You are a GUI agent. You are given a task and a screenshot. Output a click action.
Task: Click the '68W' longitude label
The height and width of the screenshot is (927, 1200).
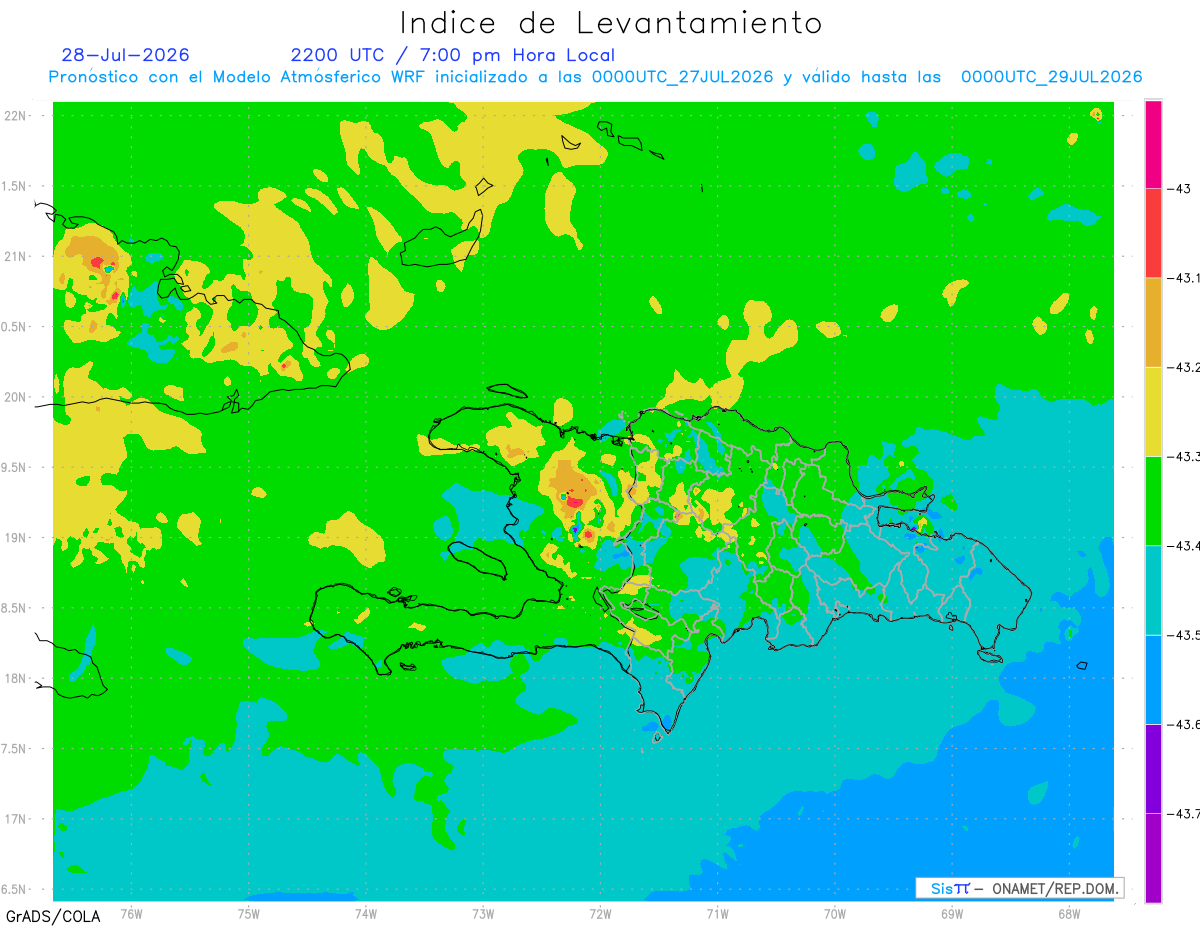[x=1069, y=913]
